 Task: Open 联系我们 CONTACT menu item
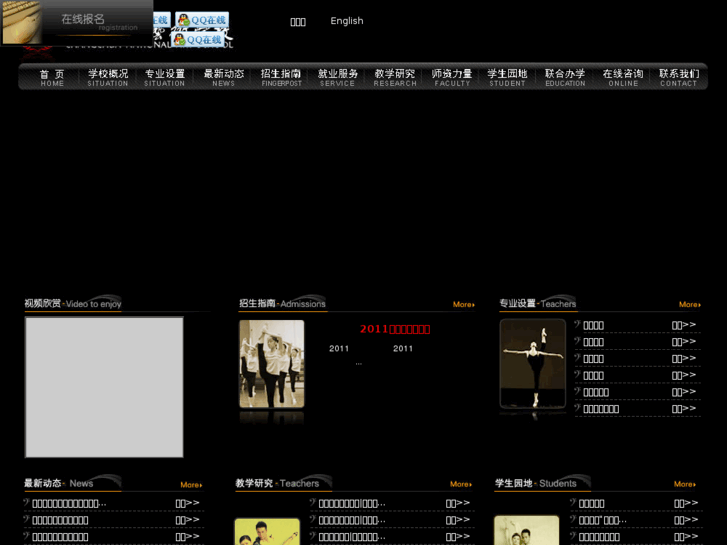point(679,77)
